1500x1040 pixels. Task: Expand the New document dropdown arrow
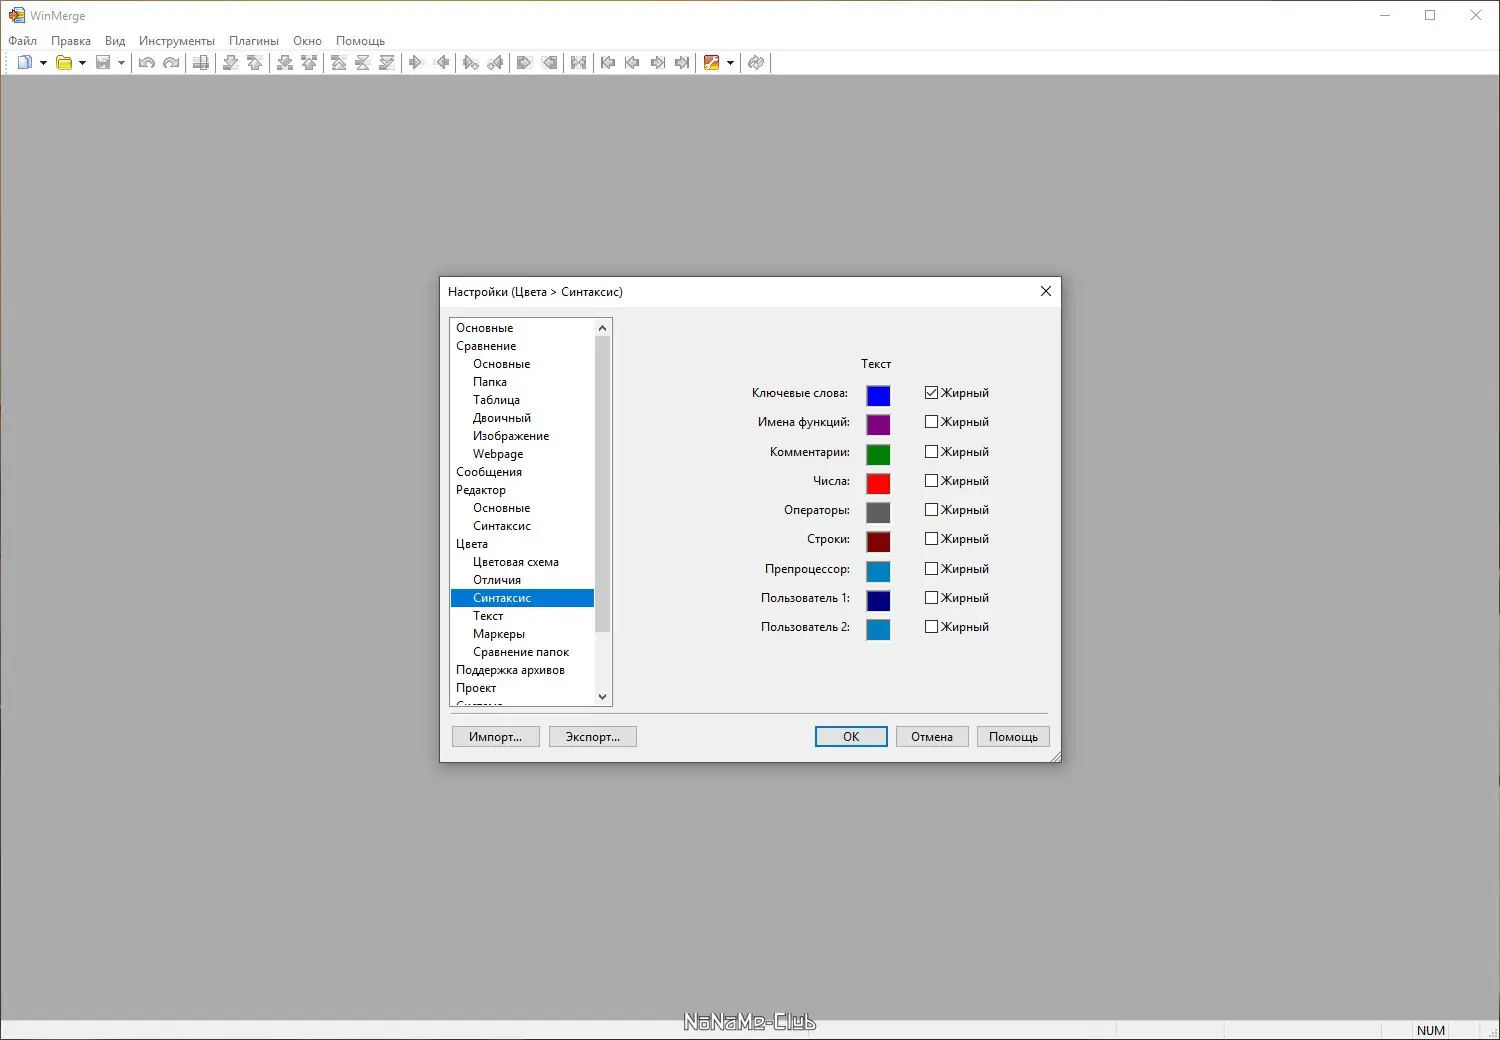[43, 63]
